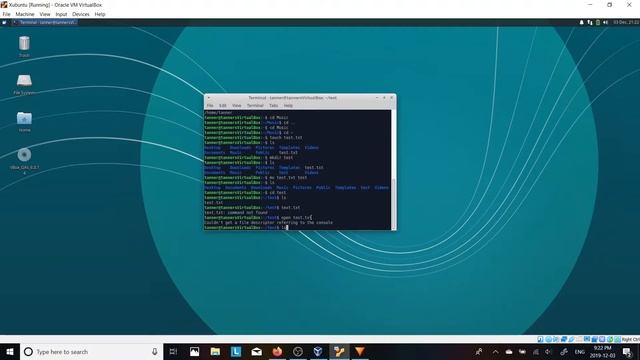The height and width of the screenshot is (360, 640).
Task: Open Windows Task View
Action: tap(173, 351)
